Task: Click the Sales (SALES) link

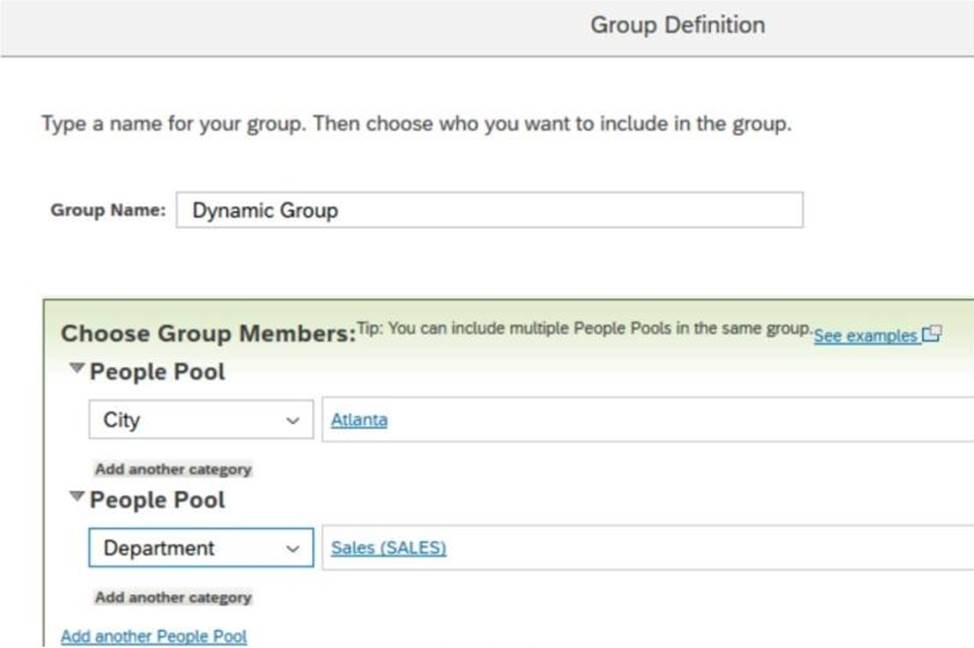Action: 388,548
